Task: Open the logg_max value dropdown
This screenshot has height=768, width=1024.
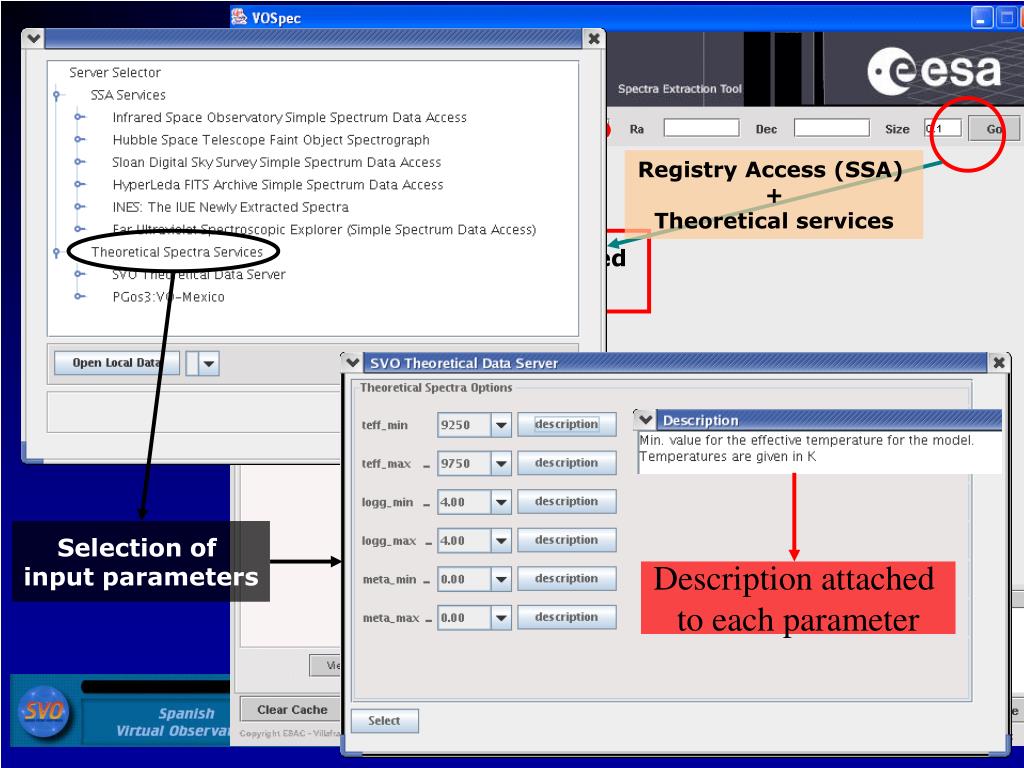Action: pyautogui.click(x=501, y=541)
